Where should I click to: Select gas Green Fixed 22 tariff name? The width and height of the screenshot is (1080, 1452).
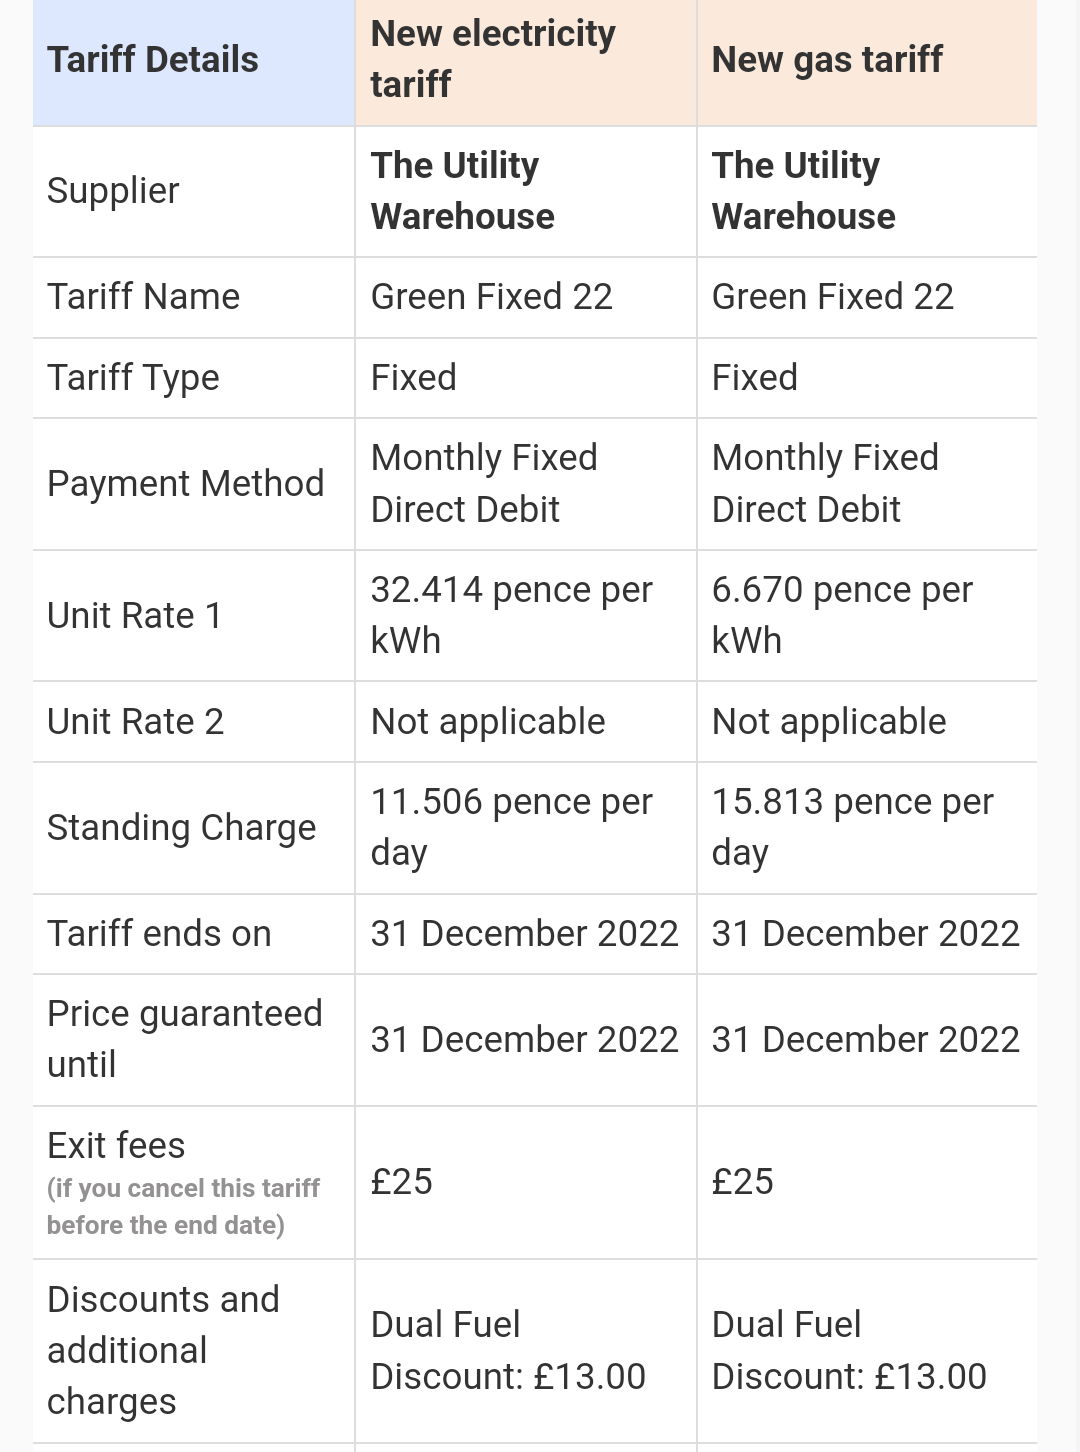coord(833,297)
